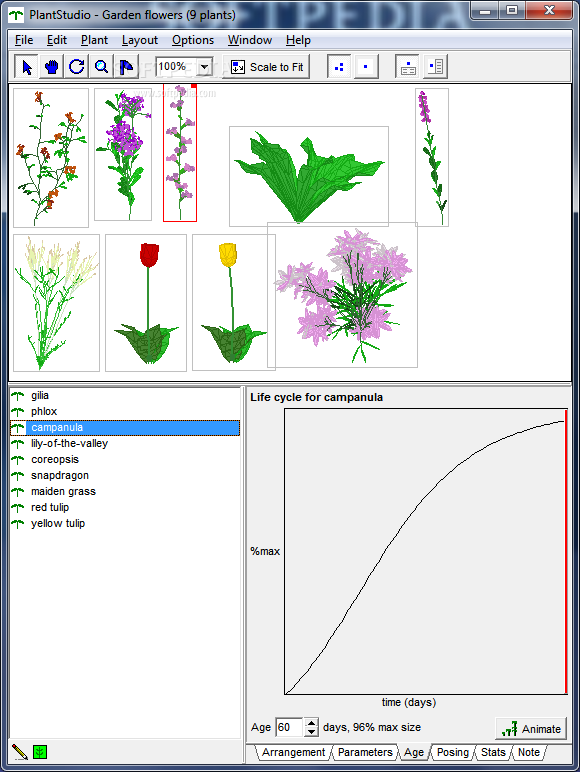This screenshot has height=772, width=580.
Task: Click the plant icon beside snapdragon
Action: tap(18, 476)
